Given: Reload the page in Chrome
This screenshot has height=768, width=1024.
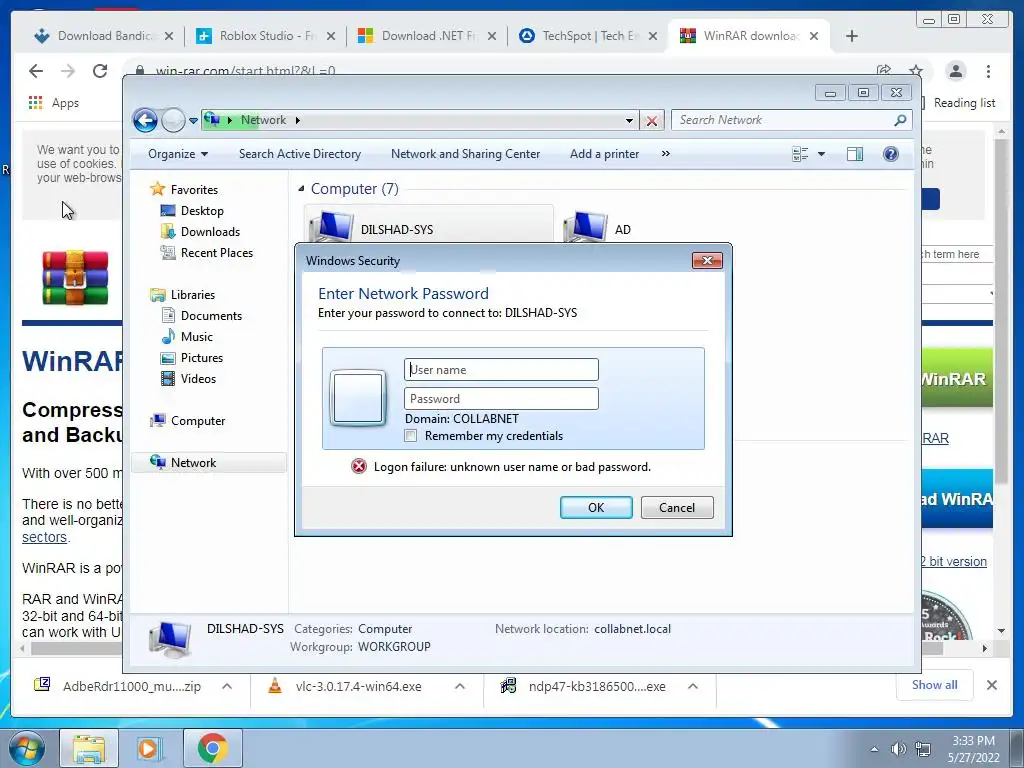Looking at the screenshot, I should [100, 71].
